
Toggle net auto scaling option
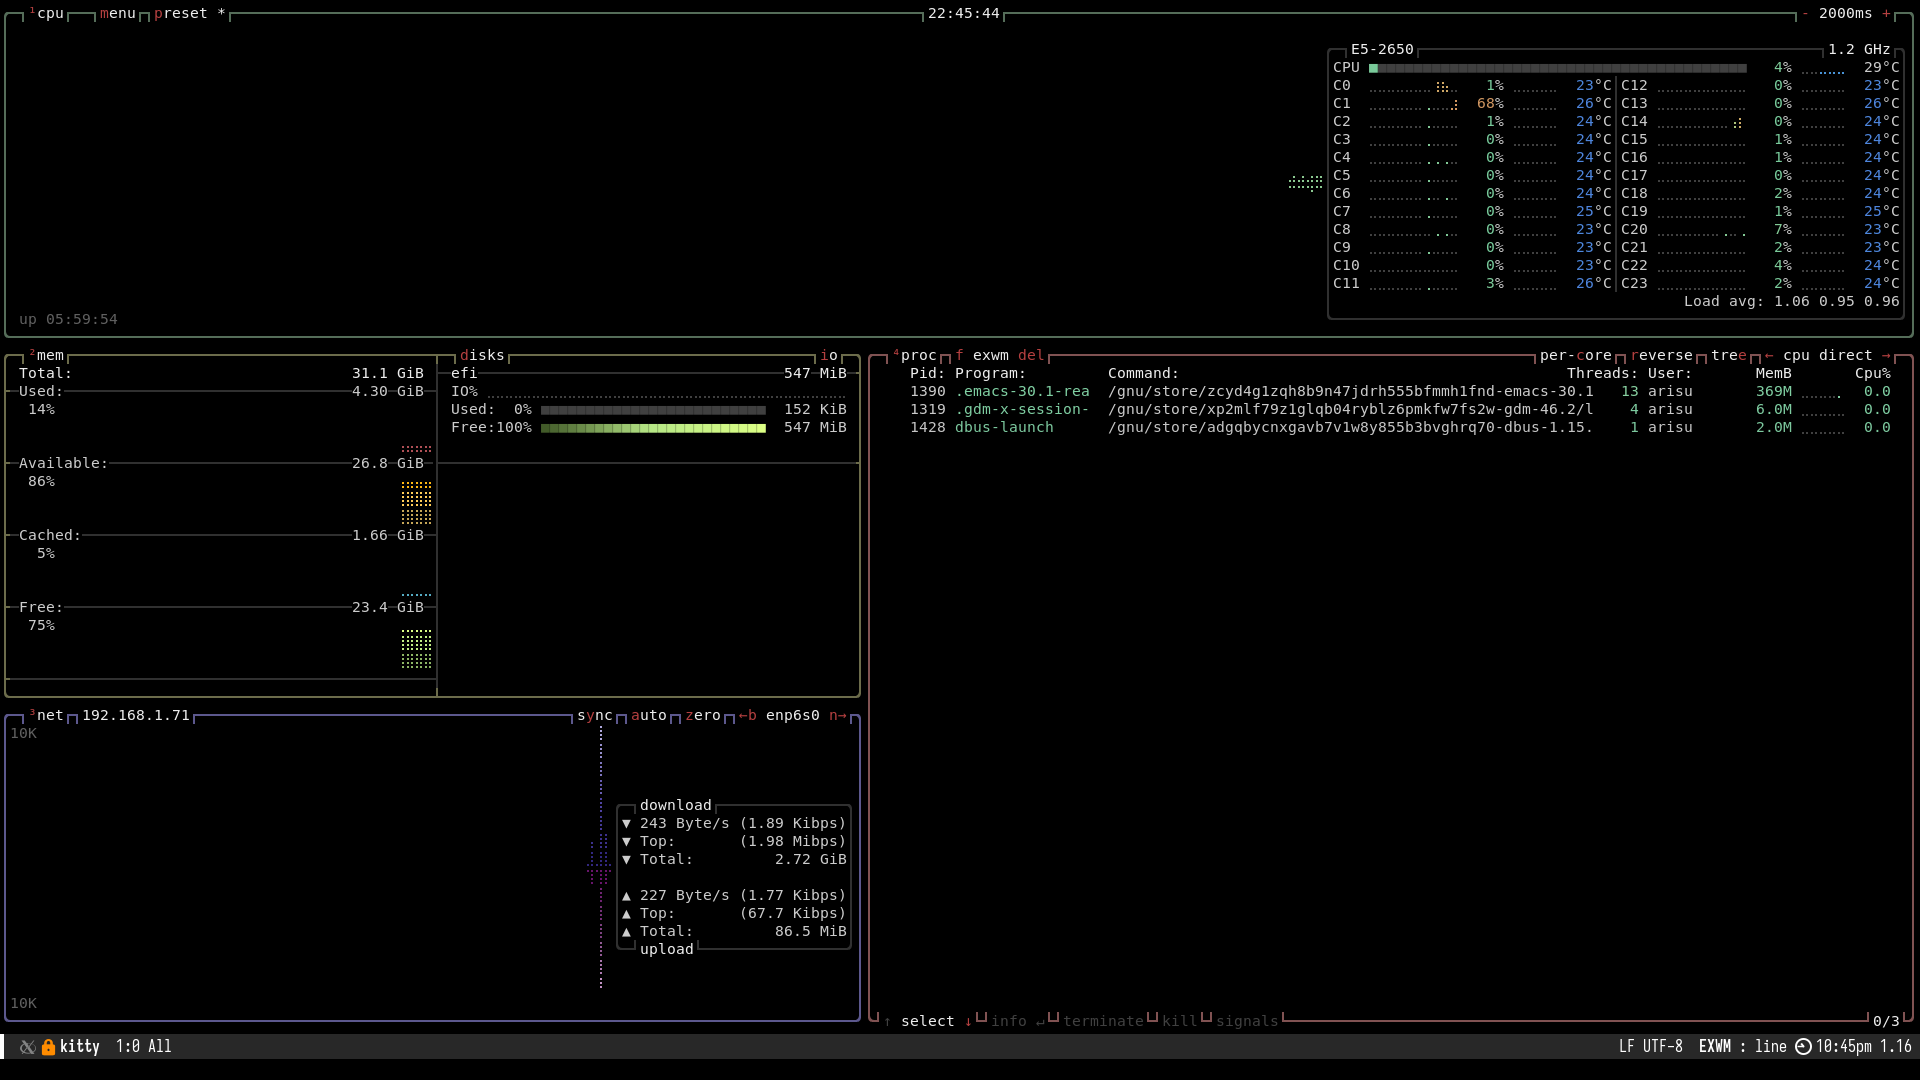649,715
